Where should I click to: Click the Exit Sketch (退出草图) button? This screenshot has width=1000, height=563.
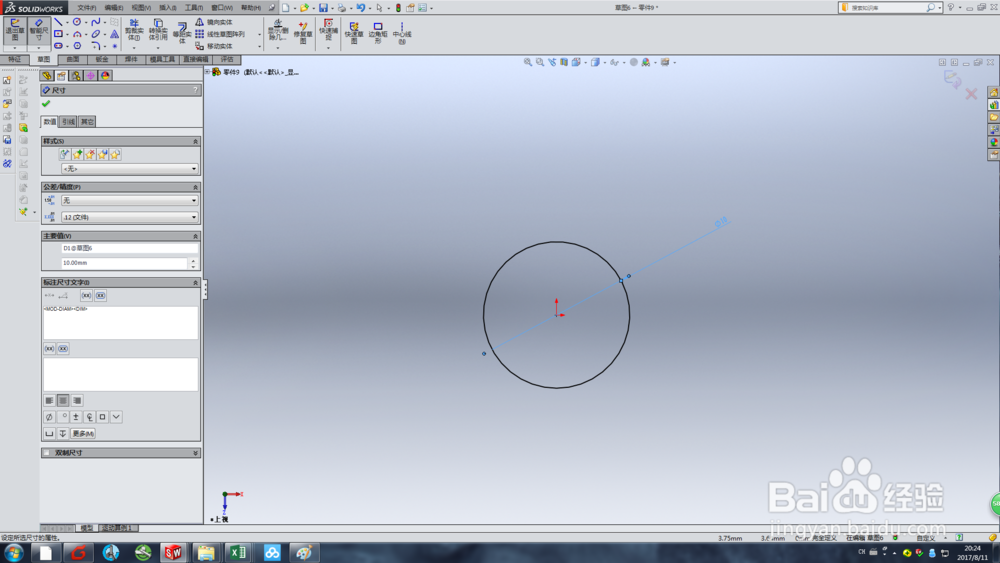tap(14, 31)
